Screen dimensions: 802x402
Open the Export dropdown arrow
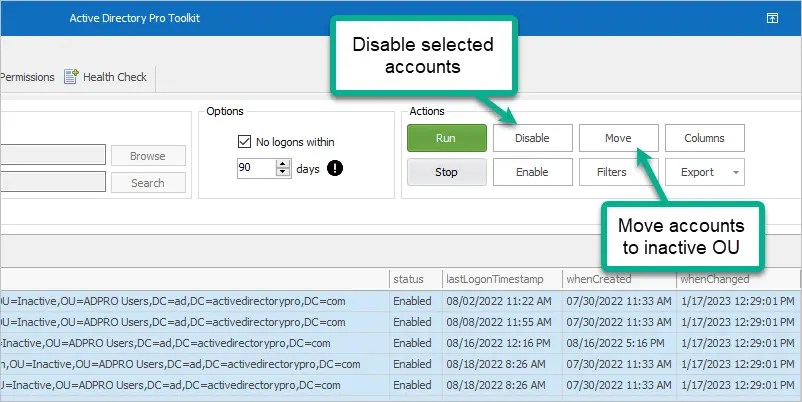(736, 172)
